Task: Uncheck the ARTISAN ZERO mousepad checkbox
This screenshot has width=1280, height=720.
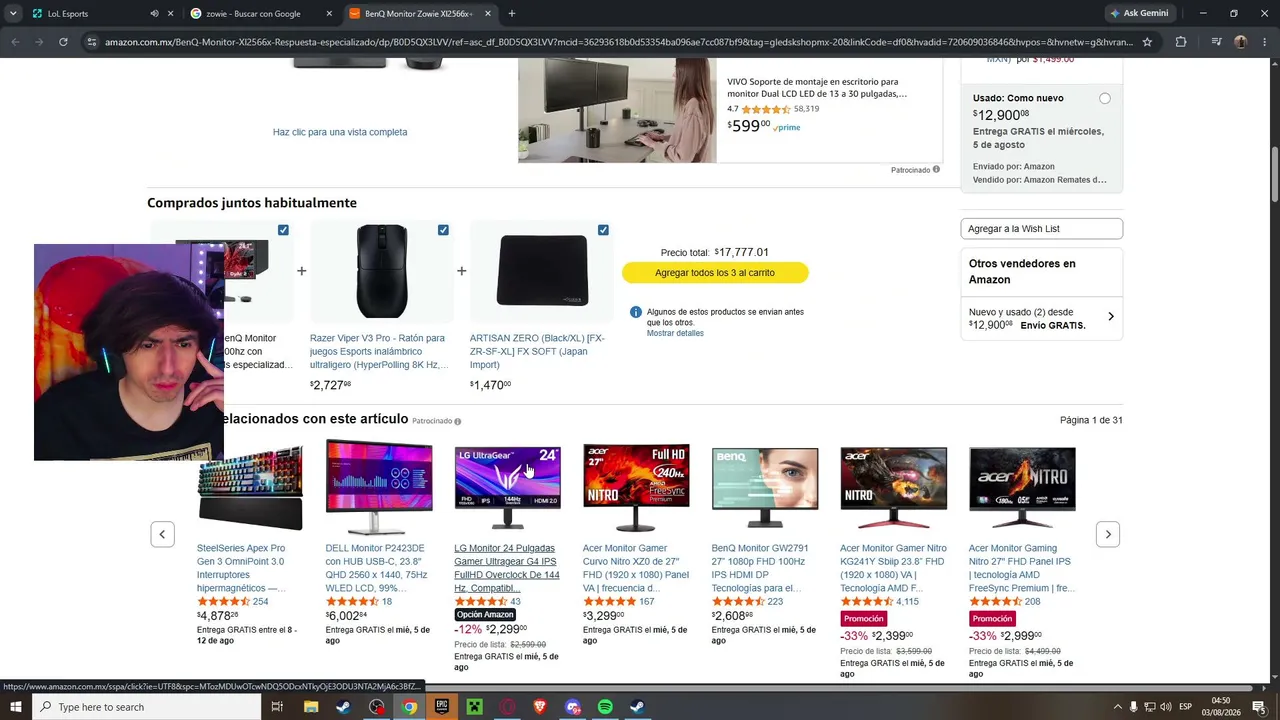Action: [x=603, y=230]
